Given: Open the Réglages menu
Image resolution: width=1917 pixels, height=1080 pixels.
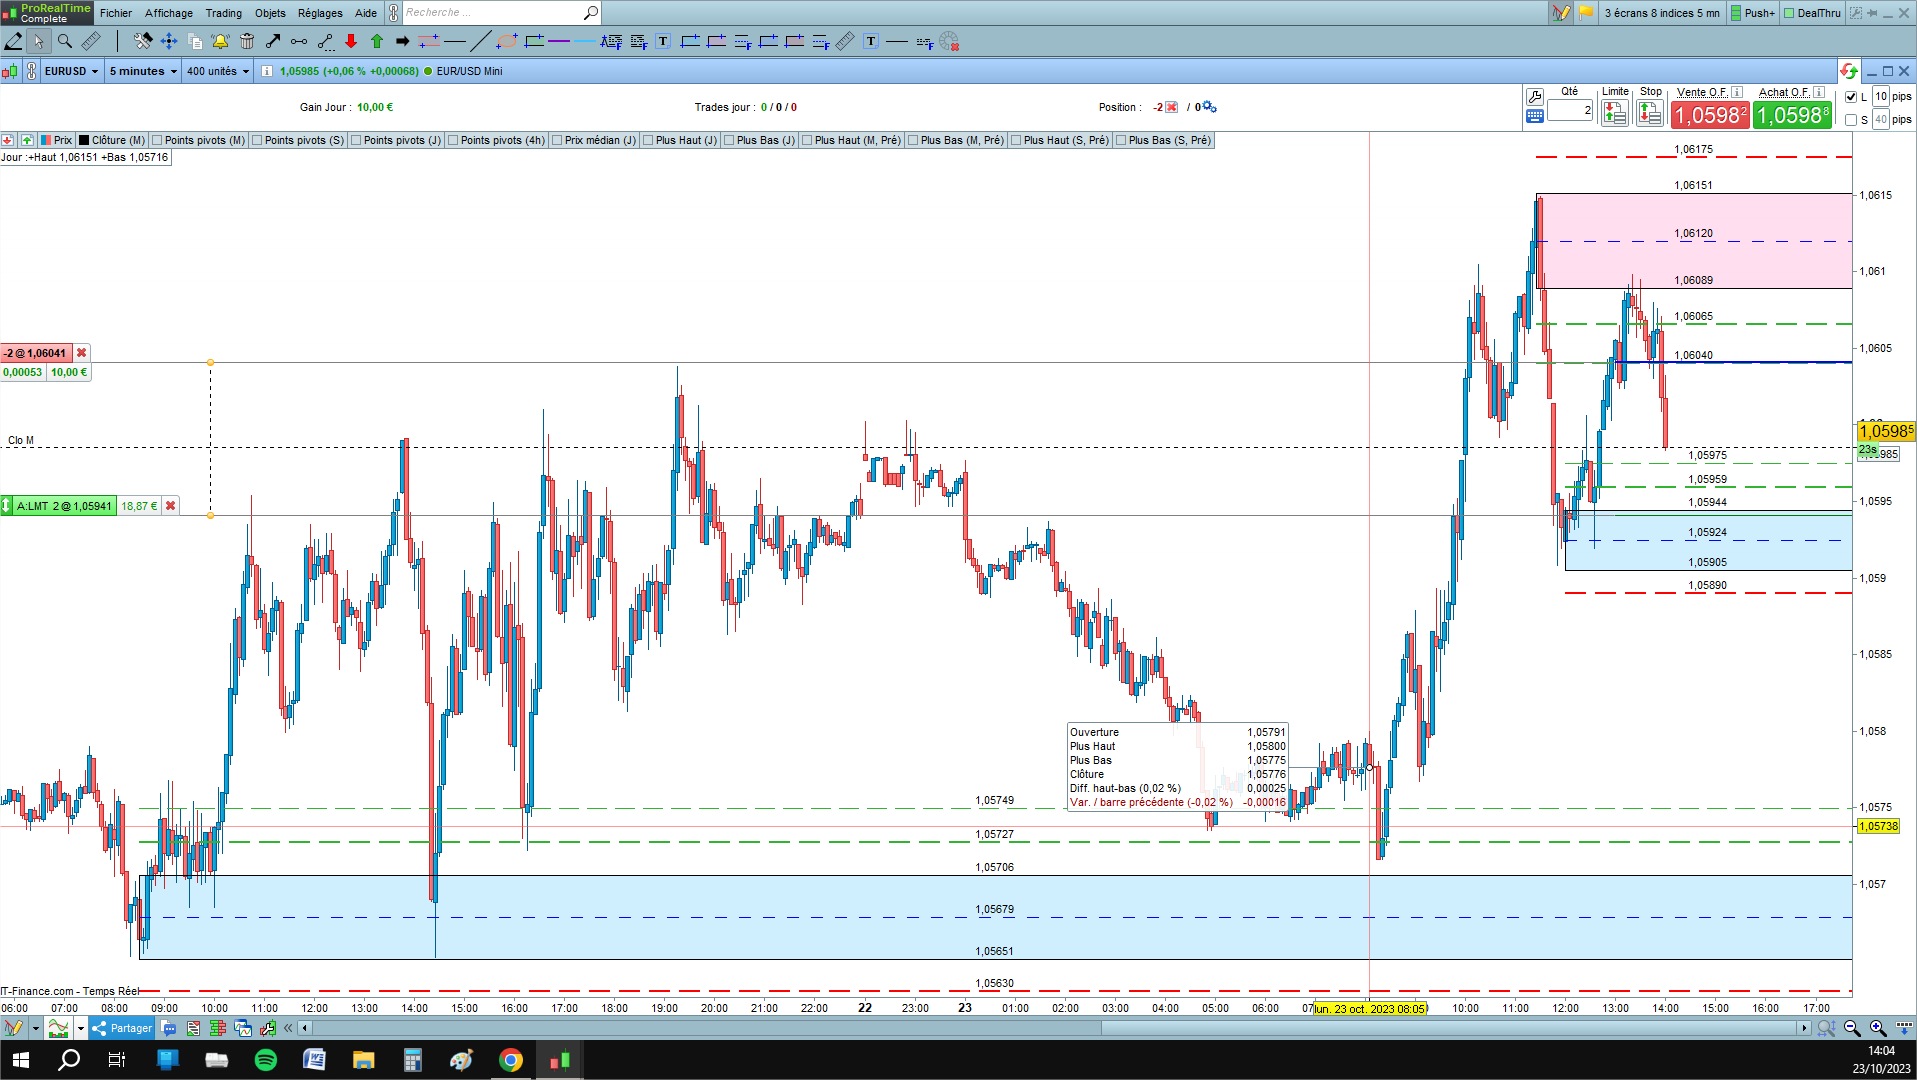Looking at the screenshot, I should coord(320,13).
